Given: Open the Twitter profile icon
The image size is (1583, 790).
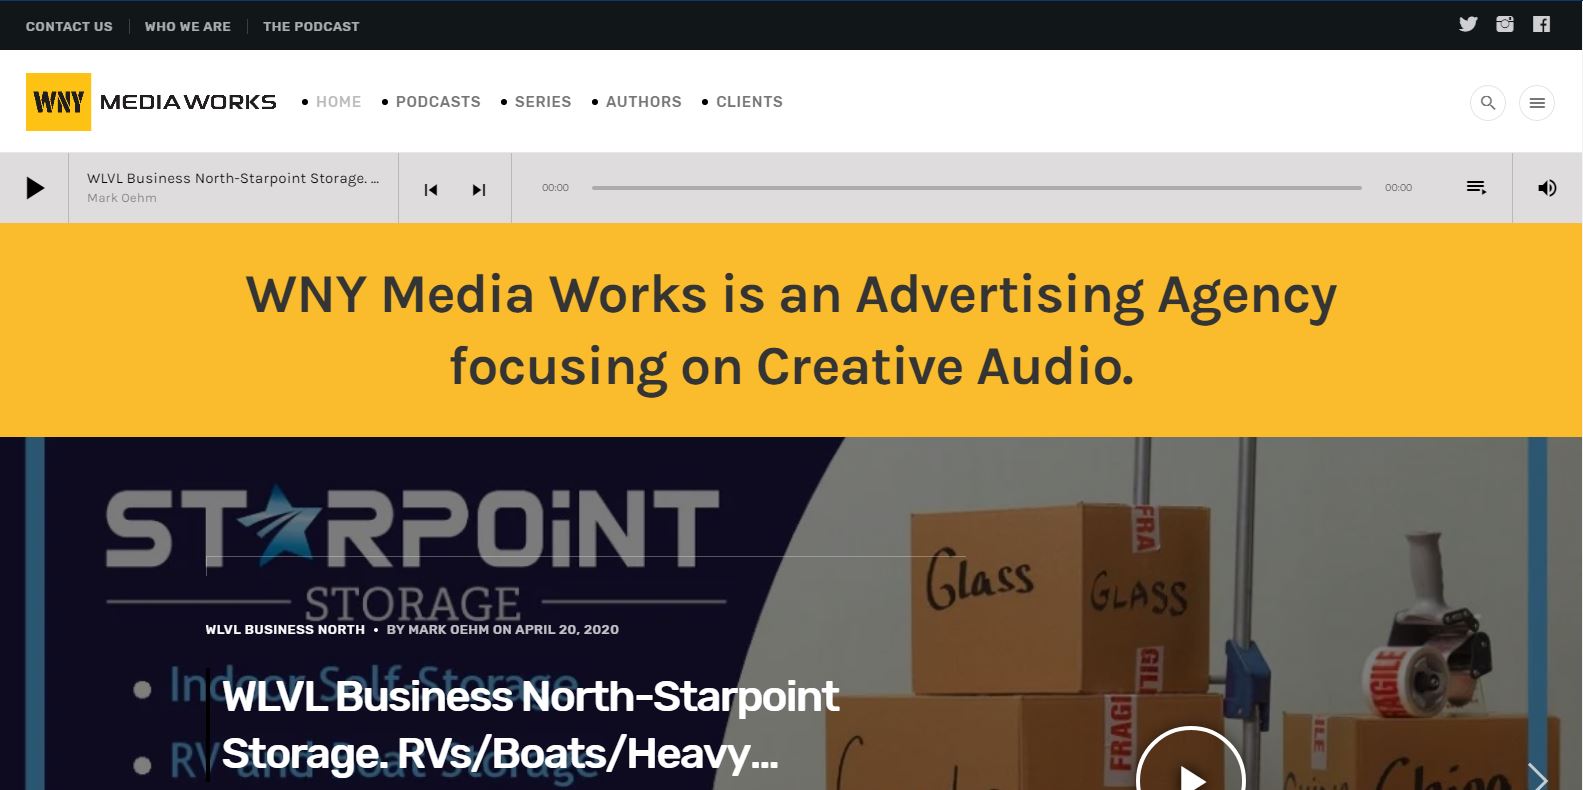Looking at the screenshot, I should 1468,24.
